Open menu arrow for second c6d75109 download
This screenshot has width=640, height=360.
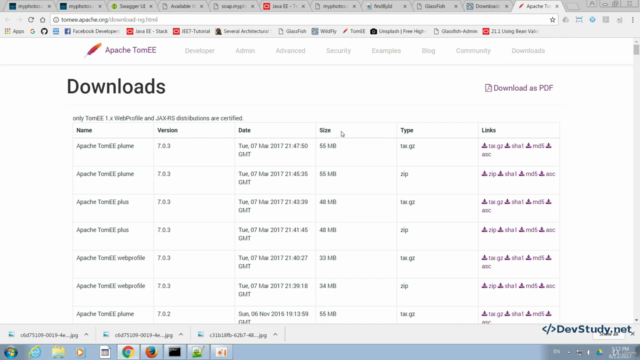coord(181,335)
